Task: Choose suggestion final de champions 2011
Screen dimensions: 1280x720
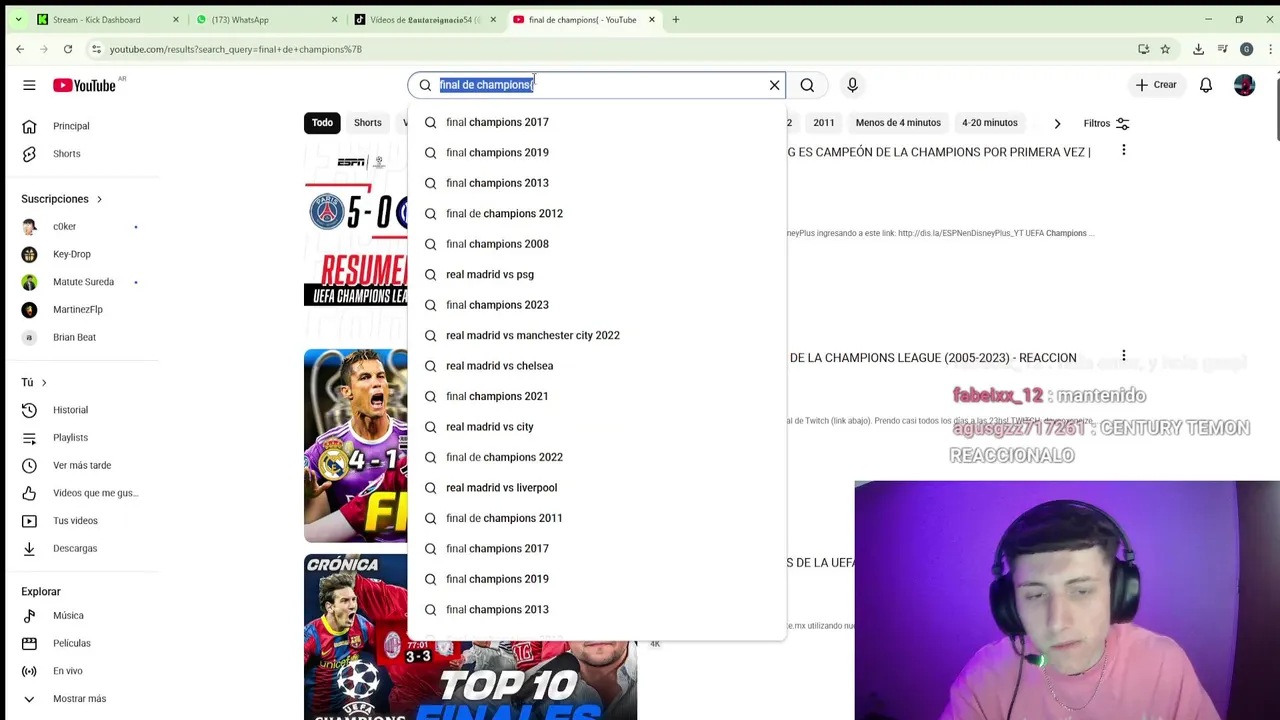Action: (597, 519)
